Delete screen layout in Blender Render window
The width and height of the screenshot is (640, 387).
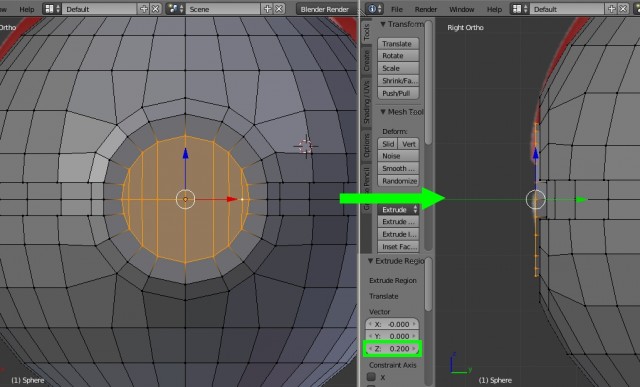tap(156, 9)
